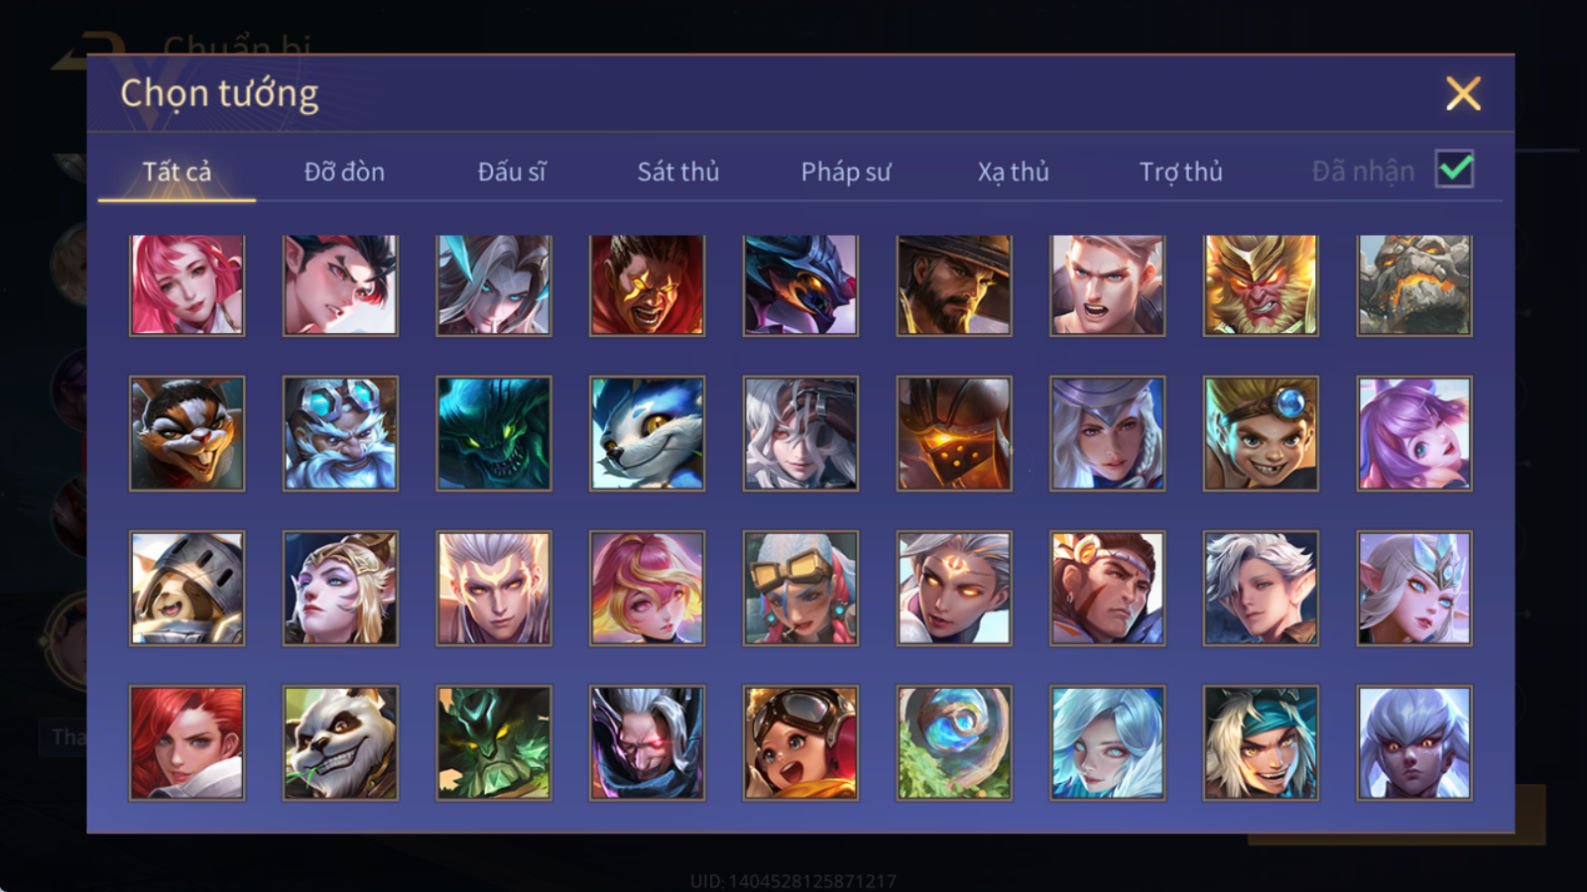1587x892 pixels.
Task: Select the cowboy hat bearded hero
Action: 954,285
